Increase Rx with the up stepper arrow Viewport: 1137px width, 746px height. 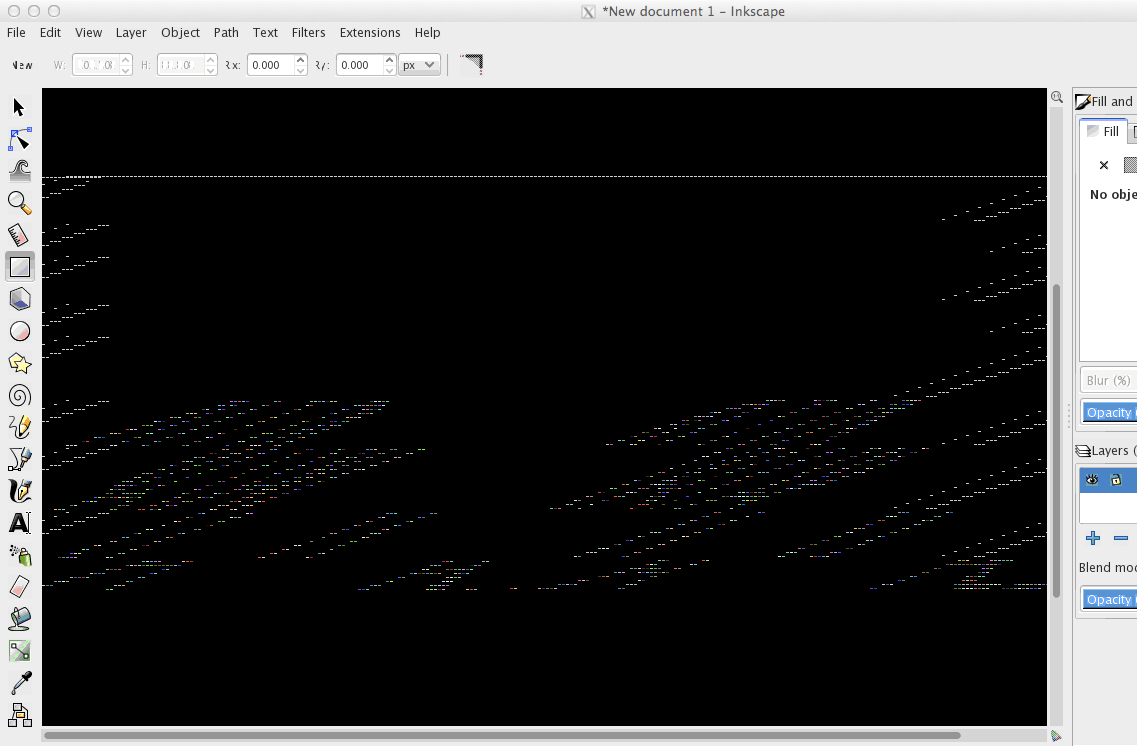tap(299, 58)
